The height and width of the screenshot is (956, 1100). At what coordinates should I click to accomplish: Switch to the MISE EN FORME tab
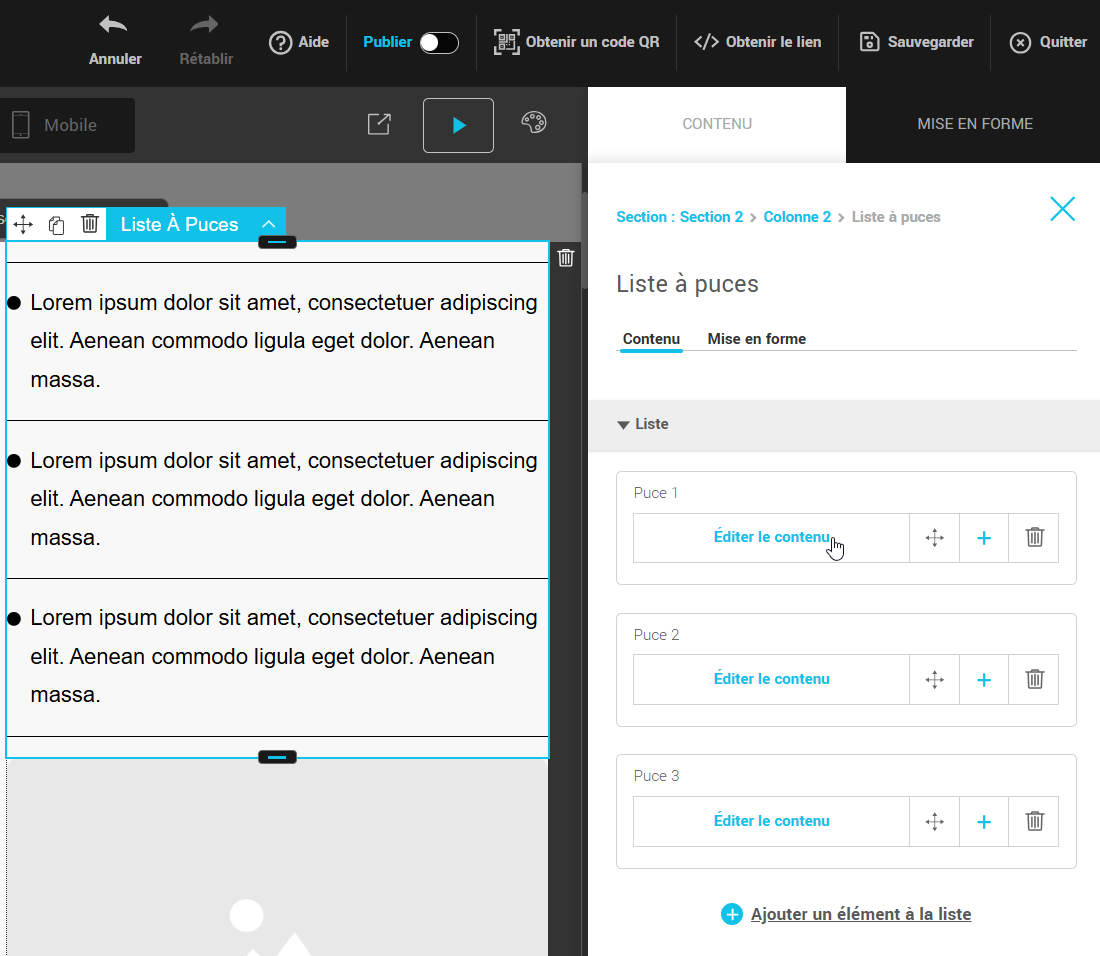(x=974, y=124)
